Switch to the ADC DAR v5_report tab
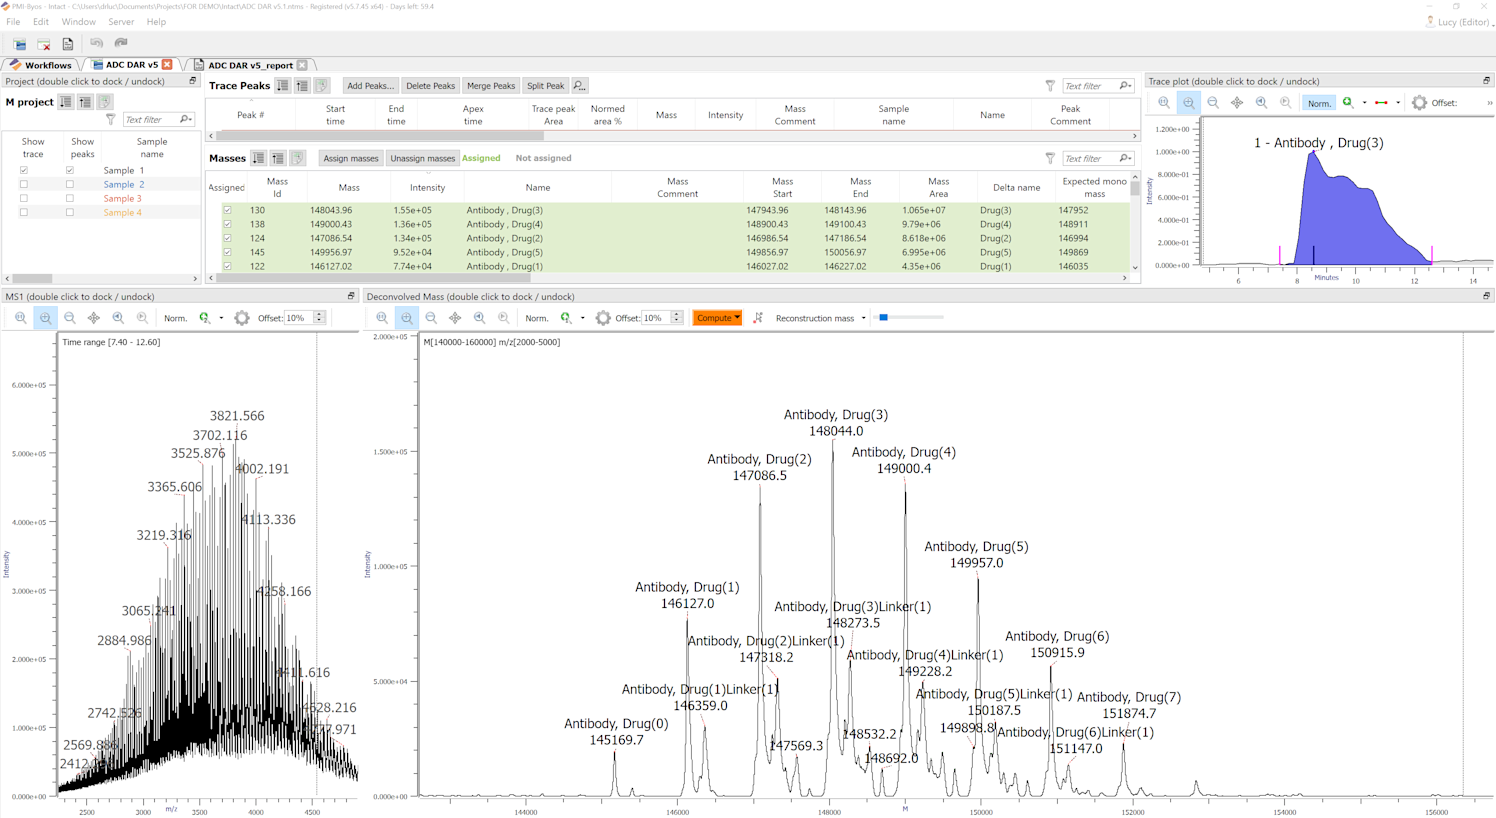Screen dimensions: 1496x818 (250, 65)
